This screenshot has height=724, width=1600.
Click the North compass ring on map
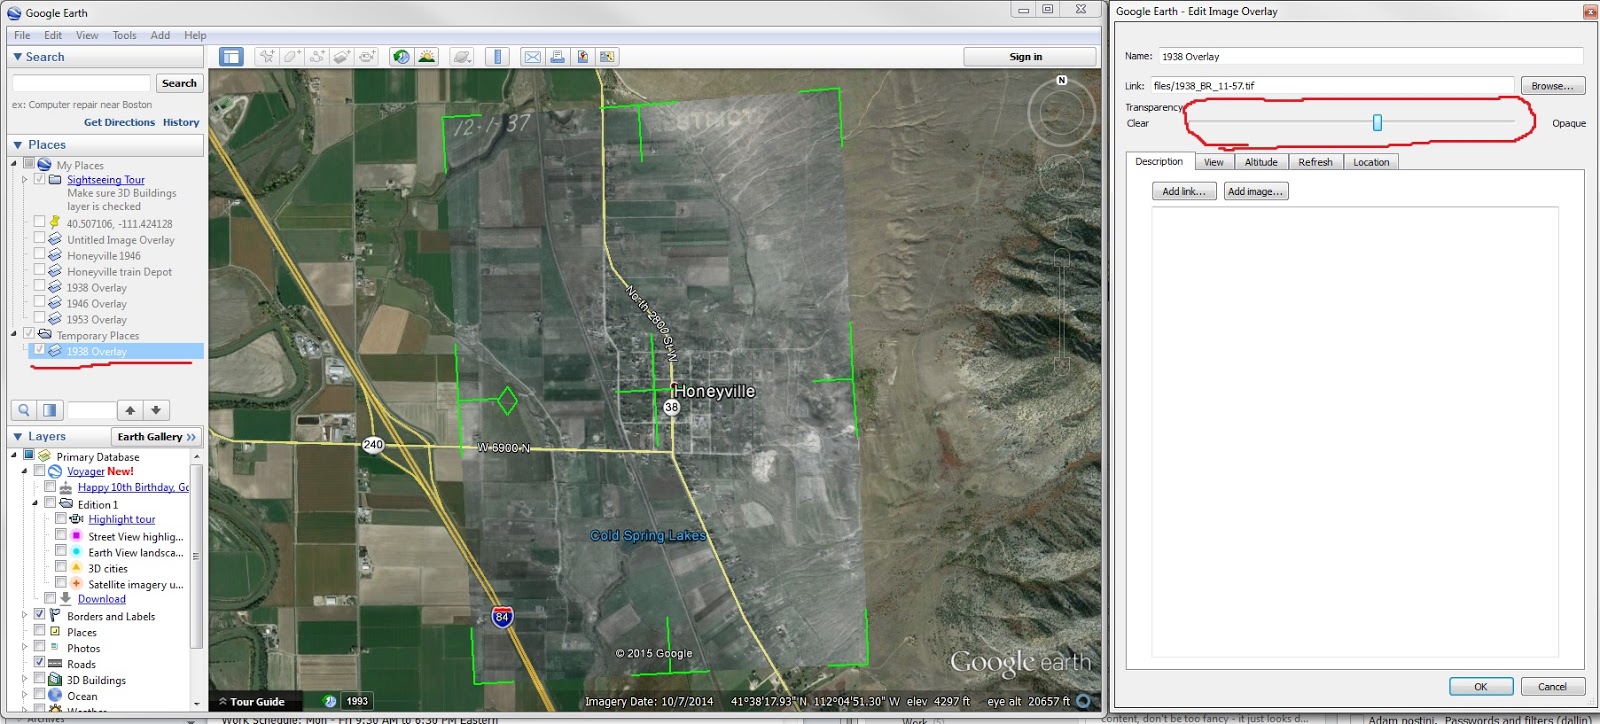pyautogui.click(x=1061, y=112)
